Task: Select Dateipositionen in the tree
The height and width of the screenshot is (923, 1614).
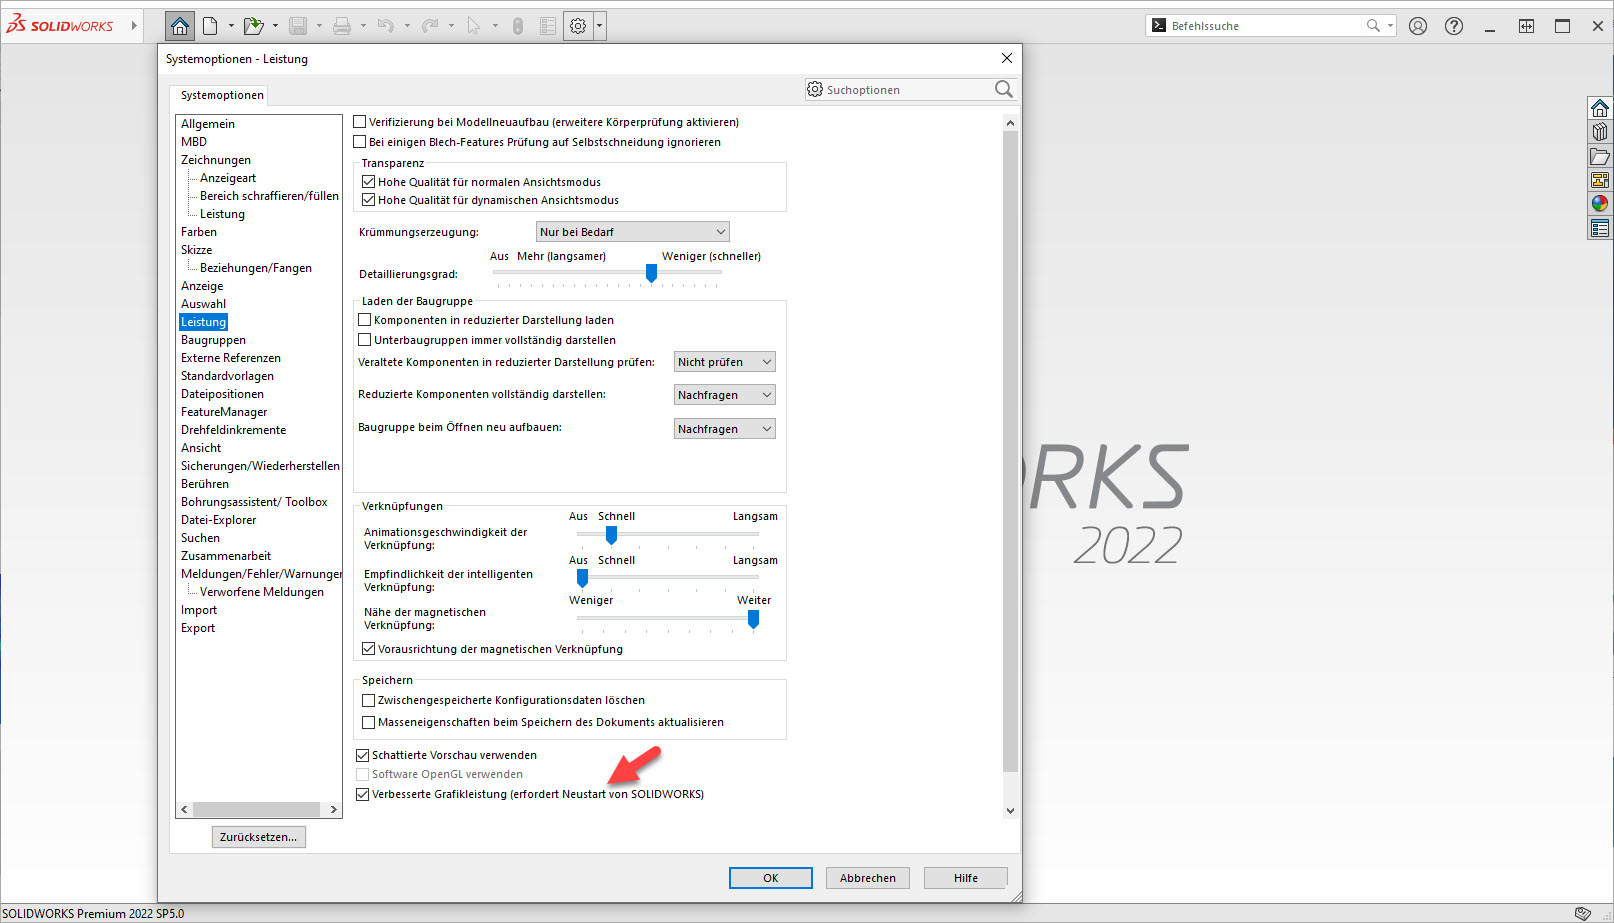Action: coord(222,394)
